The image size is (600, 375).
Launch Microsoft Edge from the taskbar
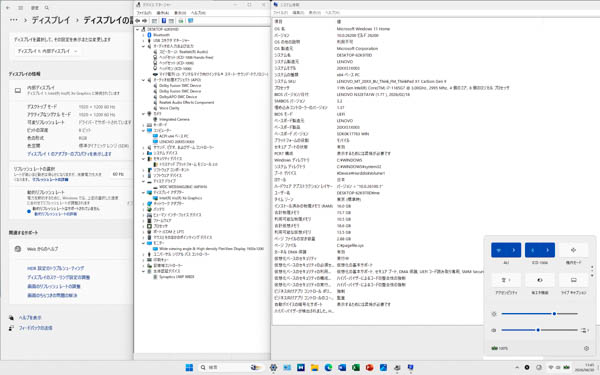click(328, 367)
